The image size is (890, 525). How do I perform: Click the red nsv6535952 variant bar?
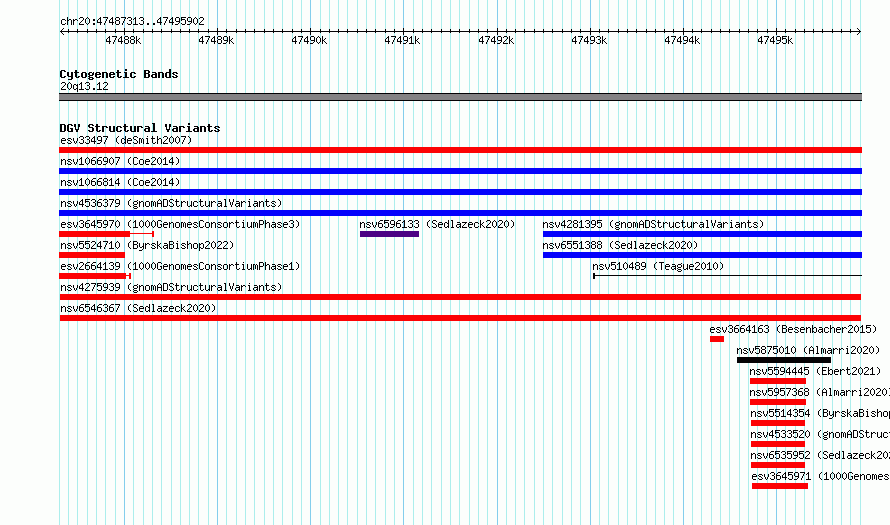pos(778,465)
